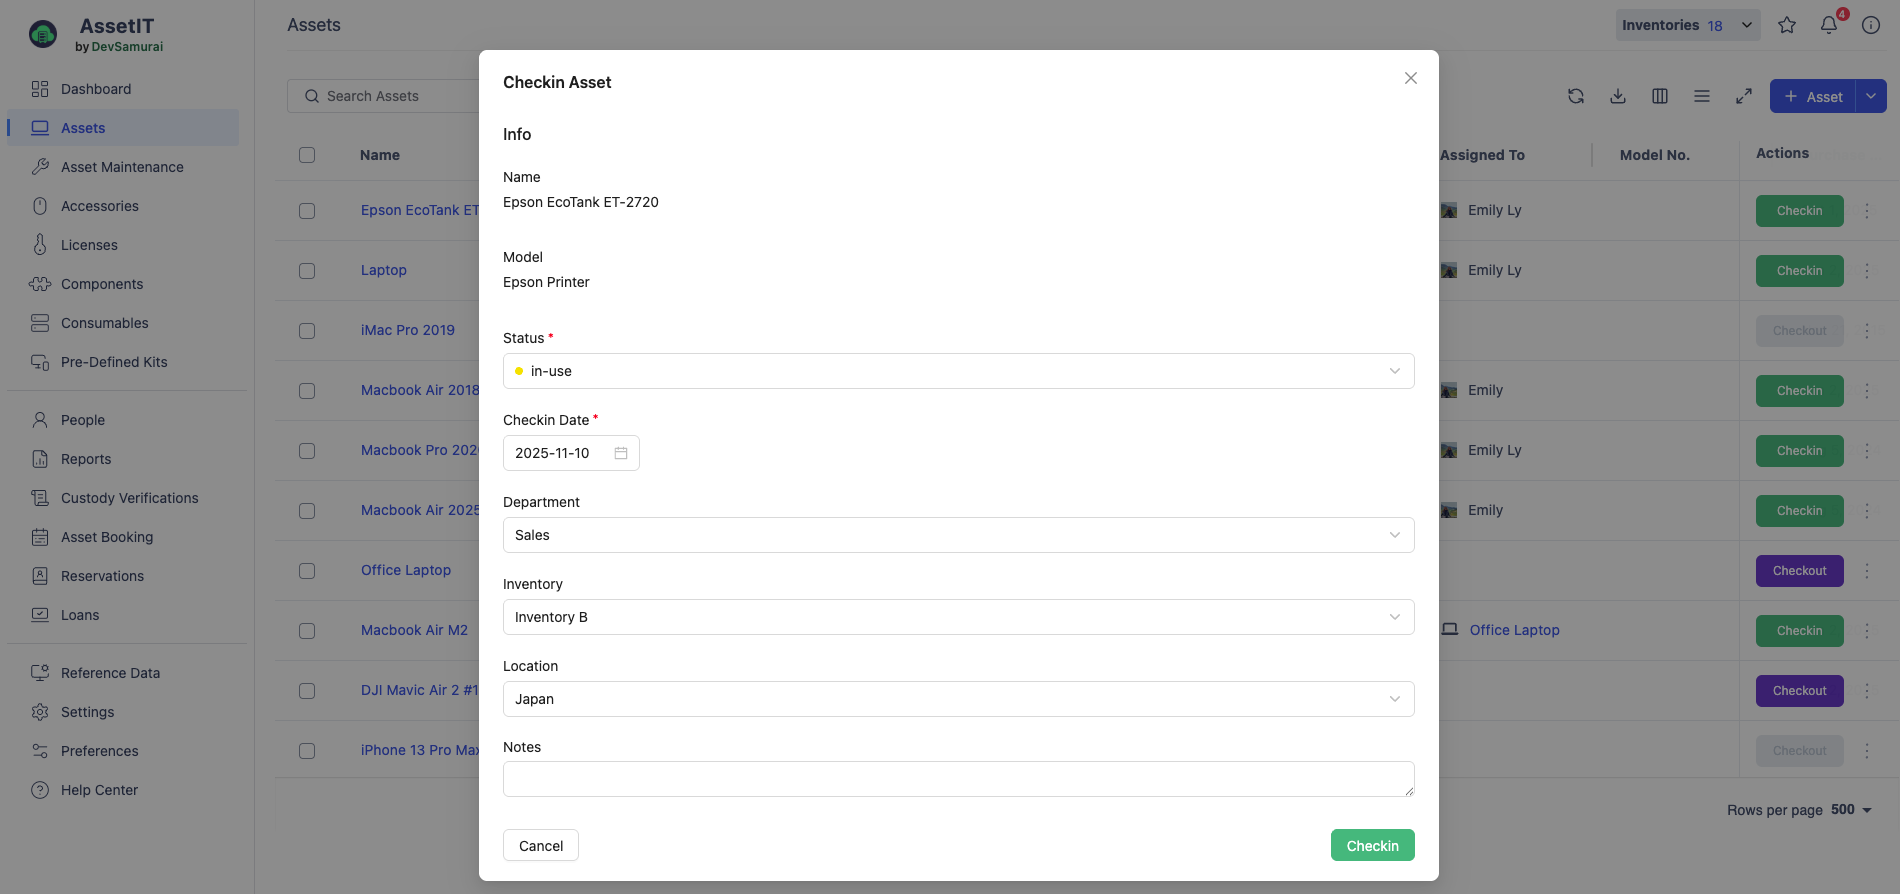Select the iMac Pro 2019 row checkbox
The image size is (1900, 894).
(x=307, y=331)
